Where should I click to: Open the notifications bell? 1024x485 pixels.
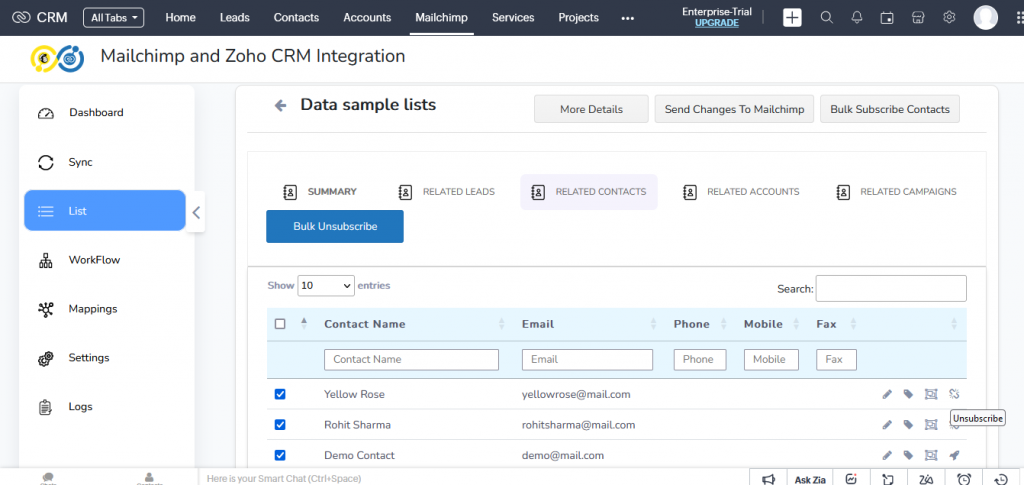857,18
